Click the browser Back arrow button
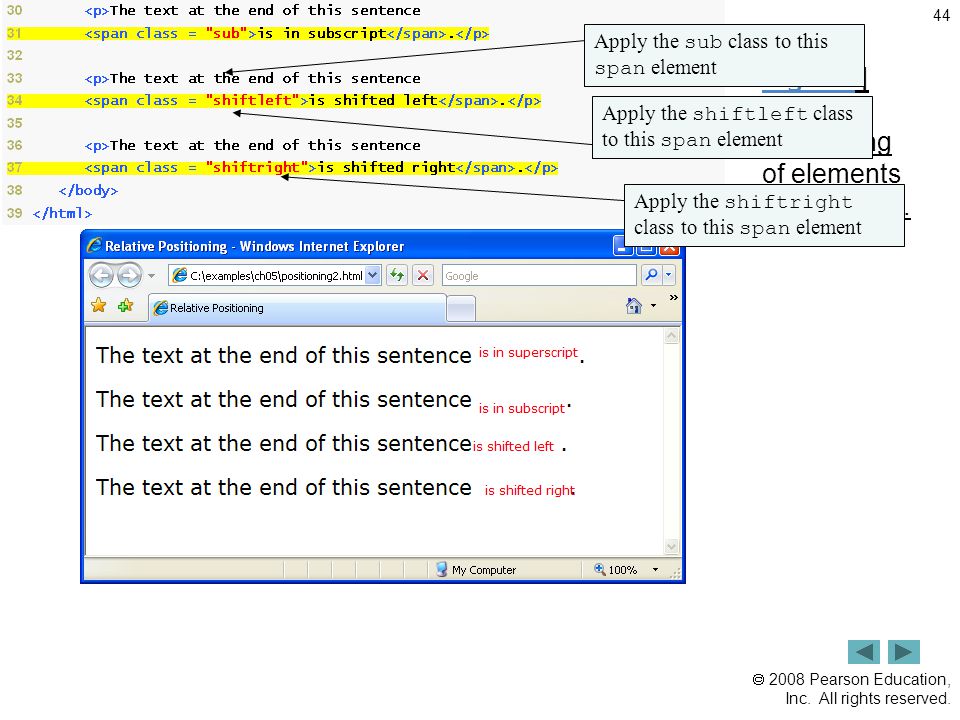 click(x=102, y=276)
